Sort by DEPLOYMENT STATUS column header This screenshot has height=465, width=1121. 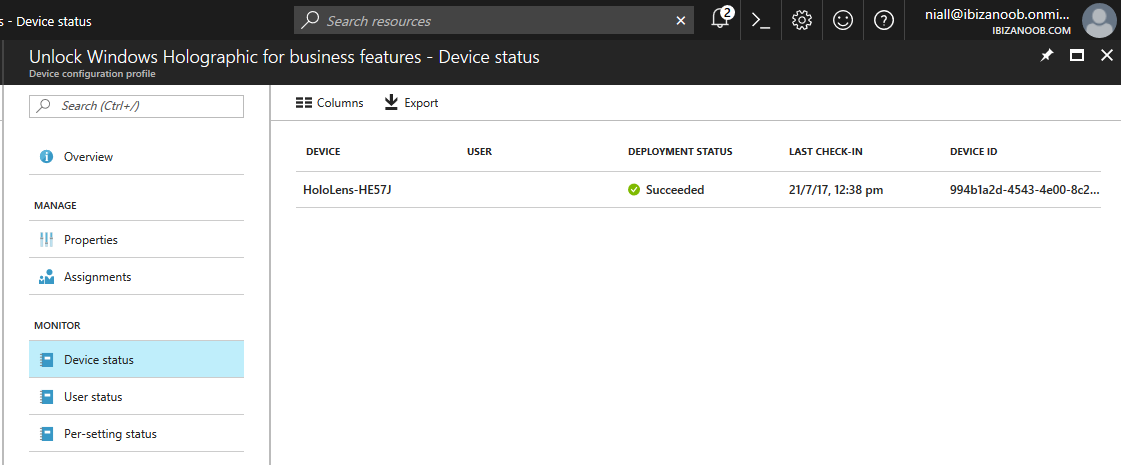pos(680,152)
